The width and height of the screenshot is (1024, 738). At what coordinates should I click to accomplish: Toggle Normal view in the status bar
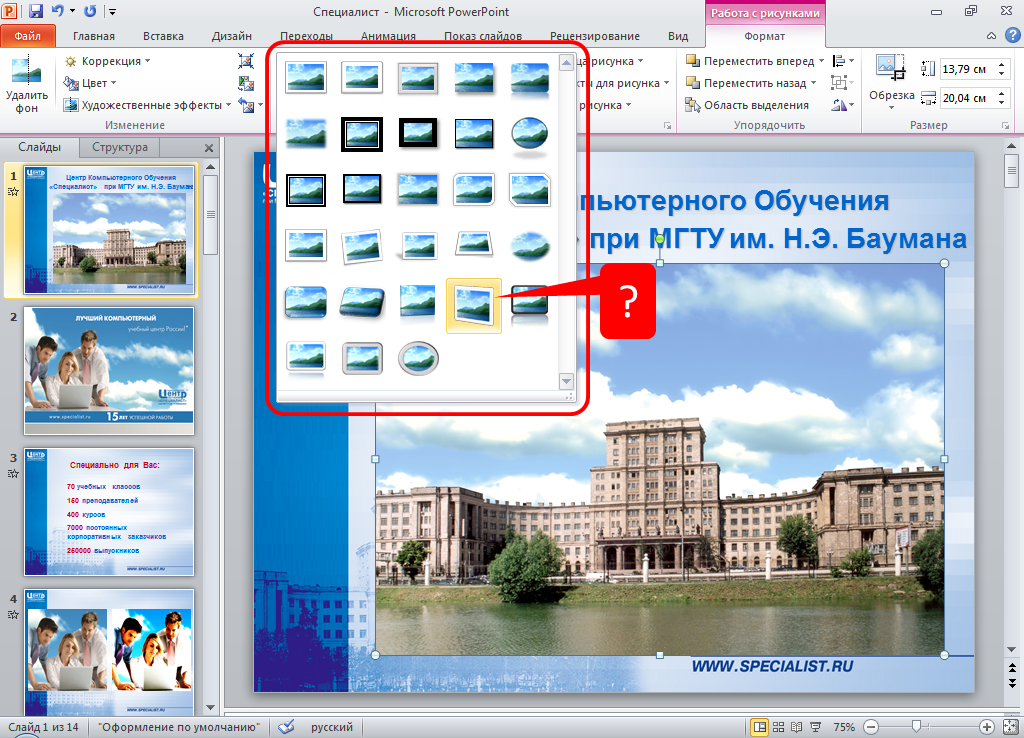pyautogui.click(x=759, y=727)
